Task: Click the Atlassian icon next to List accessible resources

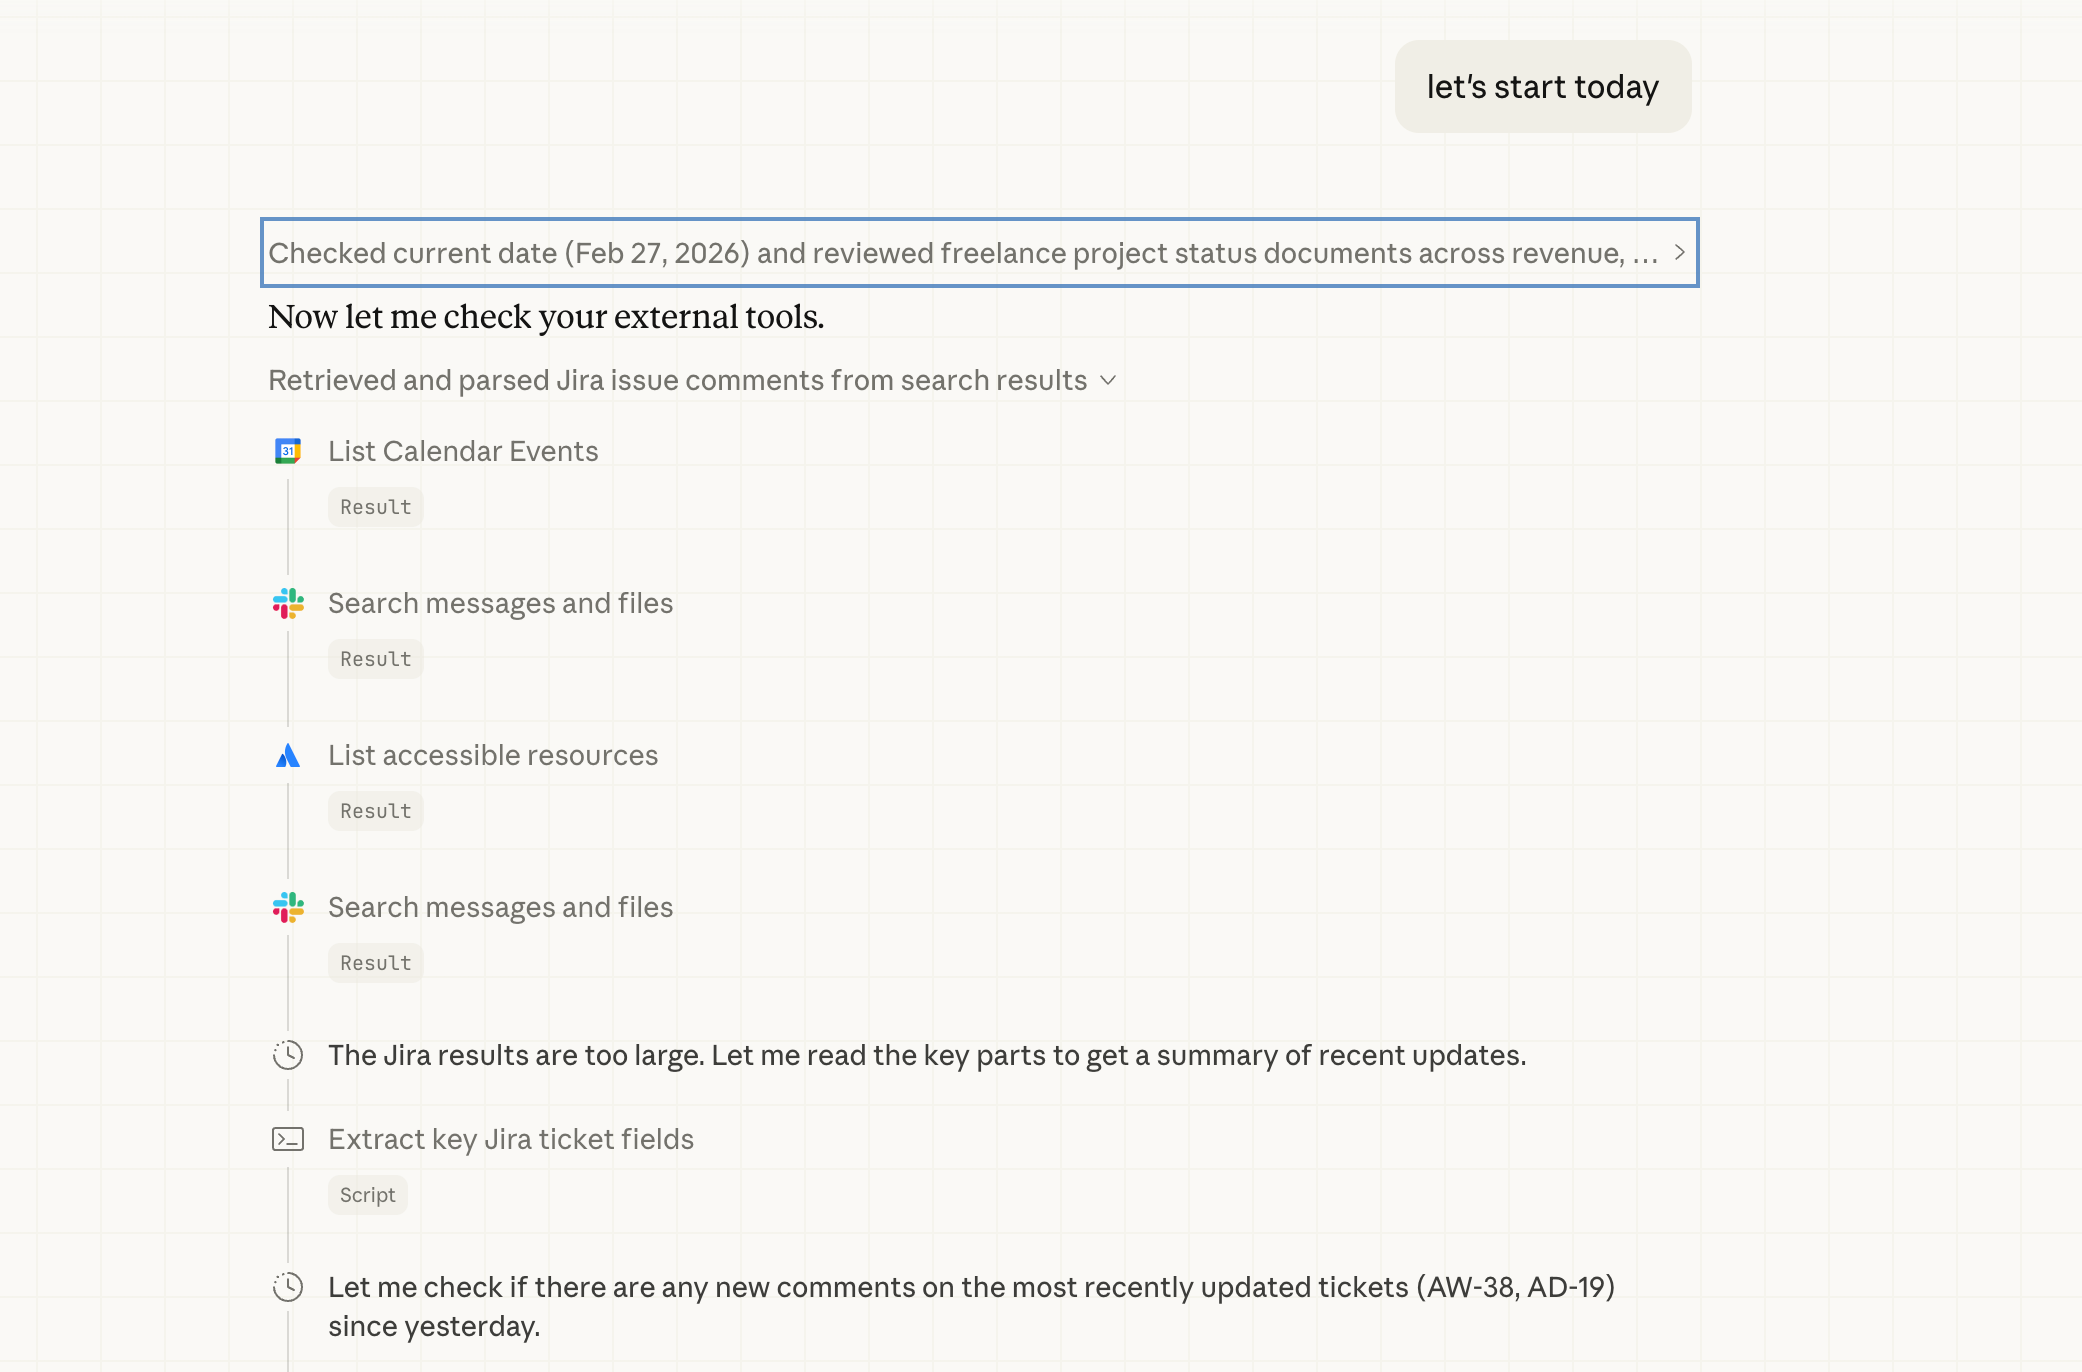Action: click(x=288, y=755)
